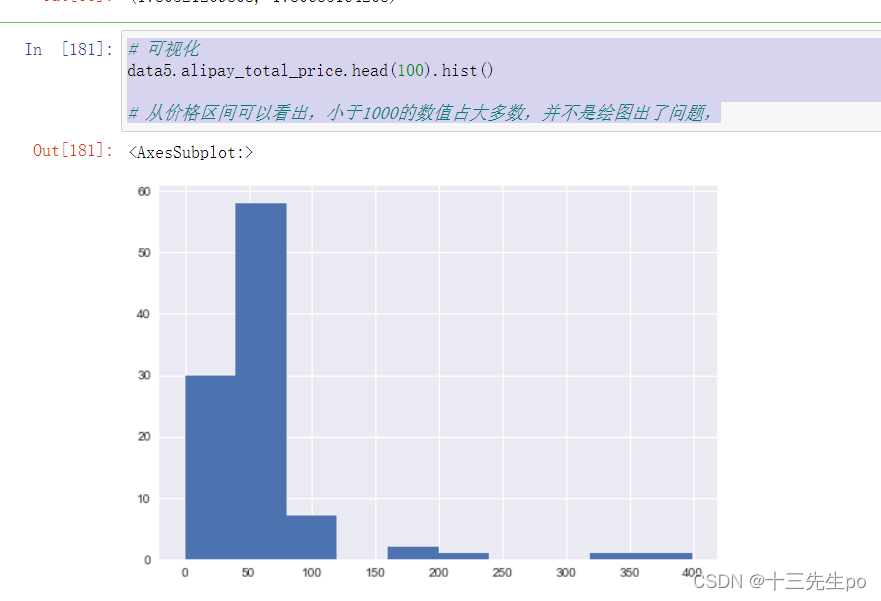Click inside the code cell editor containing data5 code

click(501, 81)
